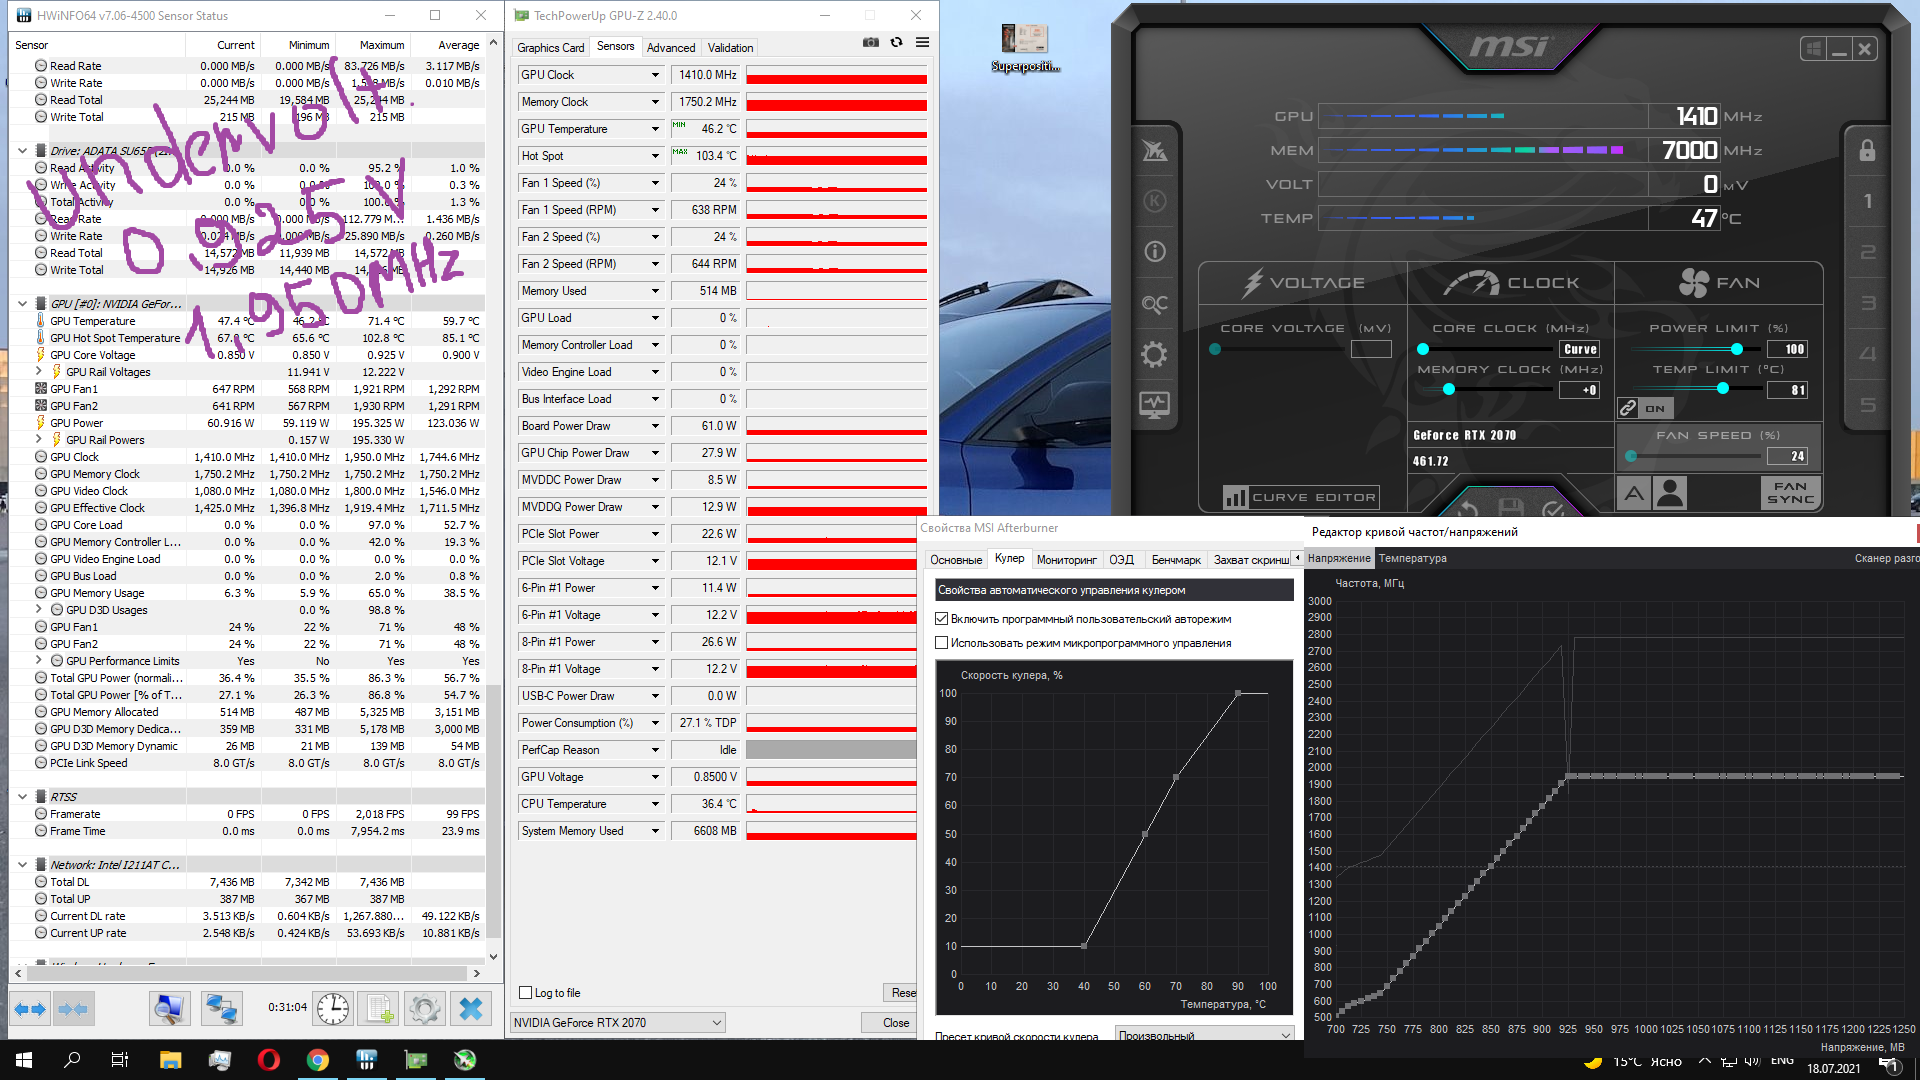The height and width of the screenshot is (1080, 1920).
Task: Open the GPU Clock sensor dropdown arrow
Action: (656, 75)
